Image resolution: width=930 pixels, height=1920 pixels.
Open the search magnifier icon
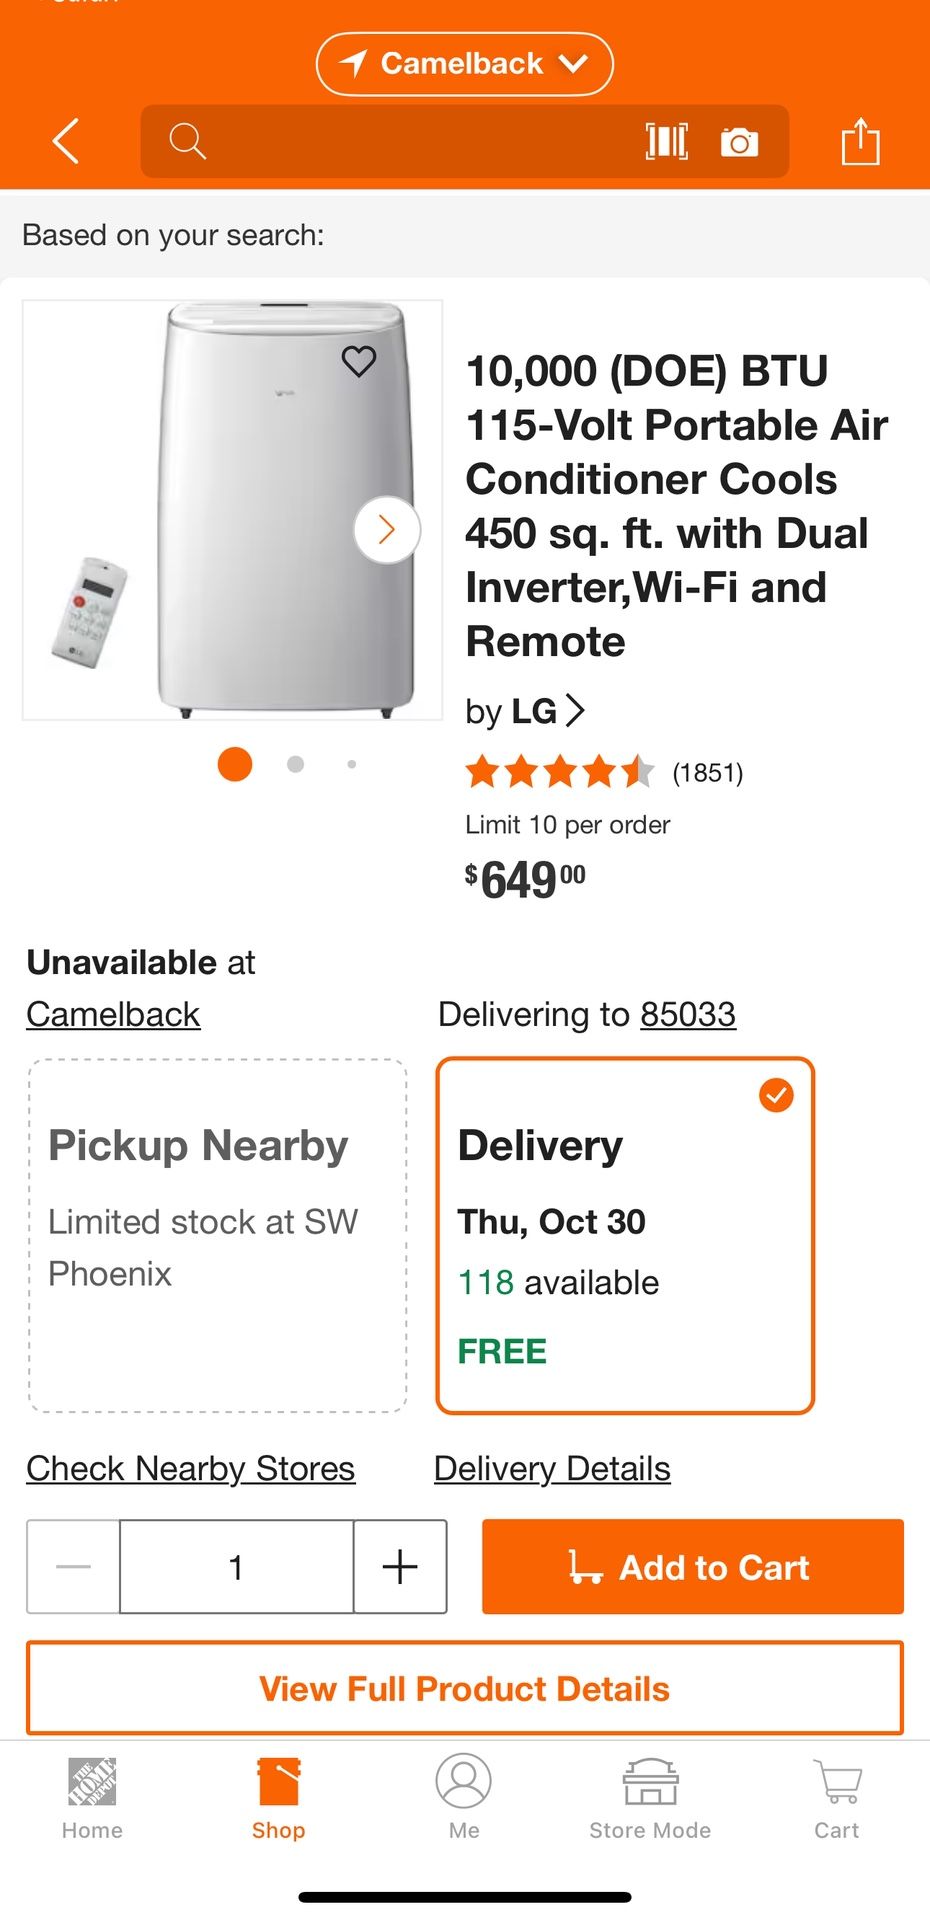pyautogui.click(x=186, y=141)
